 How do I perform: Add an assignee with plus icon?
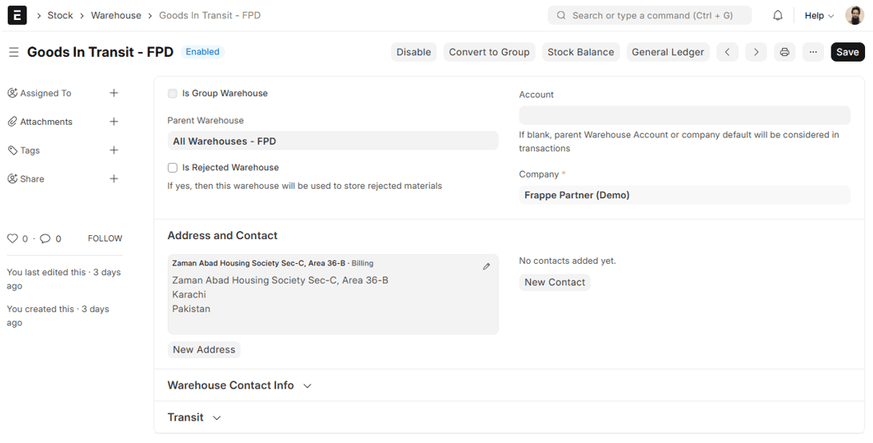(114, 93)
